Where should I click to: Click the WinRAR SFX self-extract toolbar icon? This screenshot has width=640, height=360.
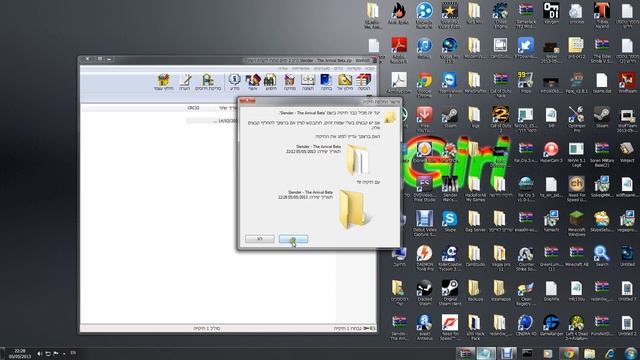coord(164,82)
